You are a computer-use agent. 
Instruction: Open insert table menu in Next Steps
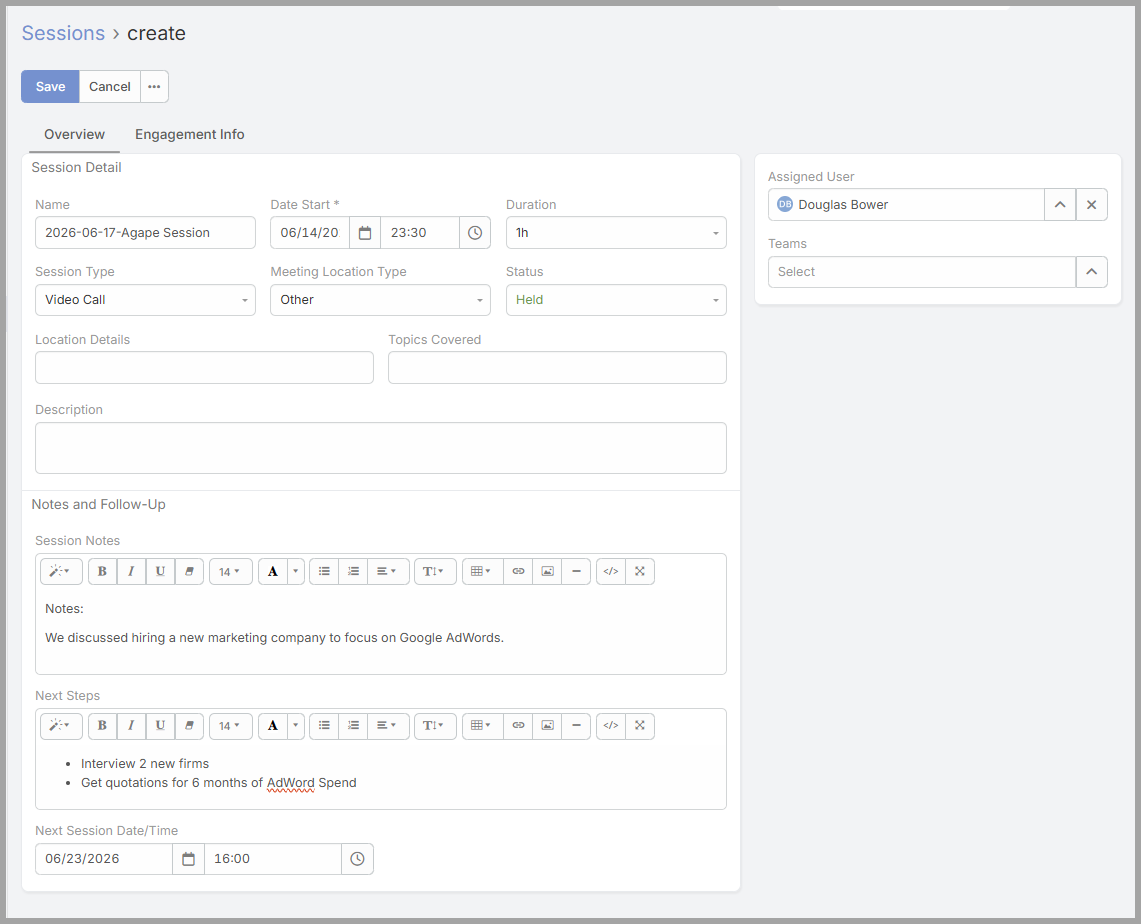482,725
